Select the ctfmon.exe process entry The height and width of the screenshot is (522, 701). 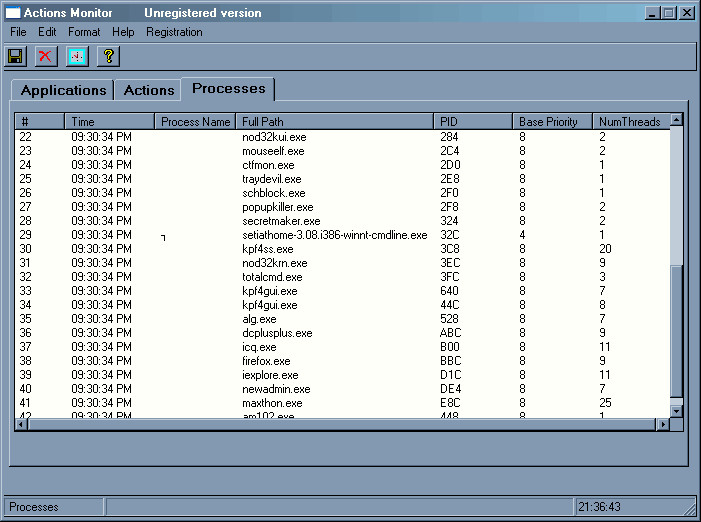tap(342, 165)
